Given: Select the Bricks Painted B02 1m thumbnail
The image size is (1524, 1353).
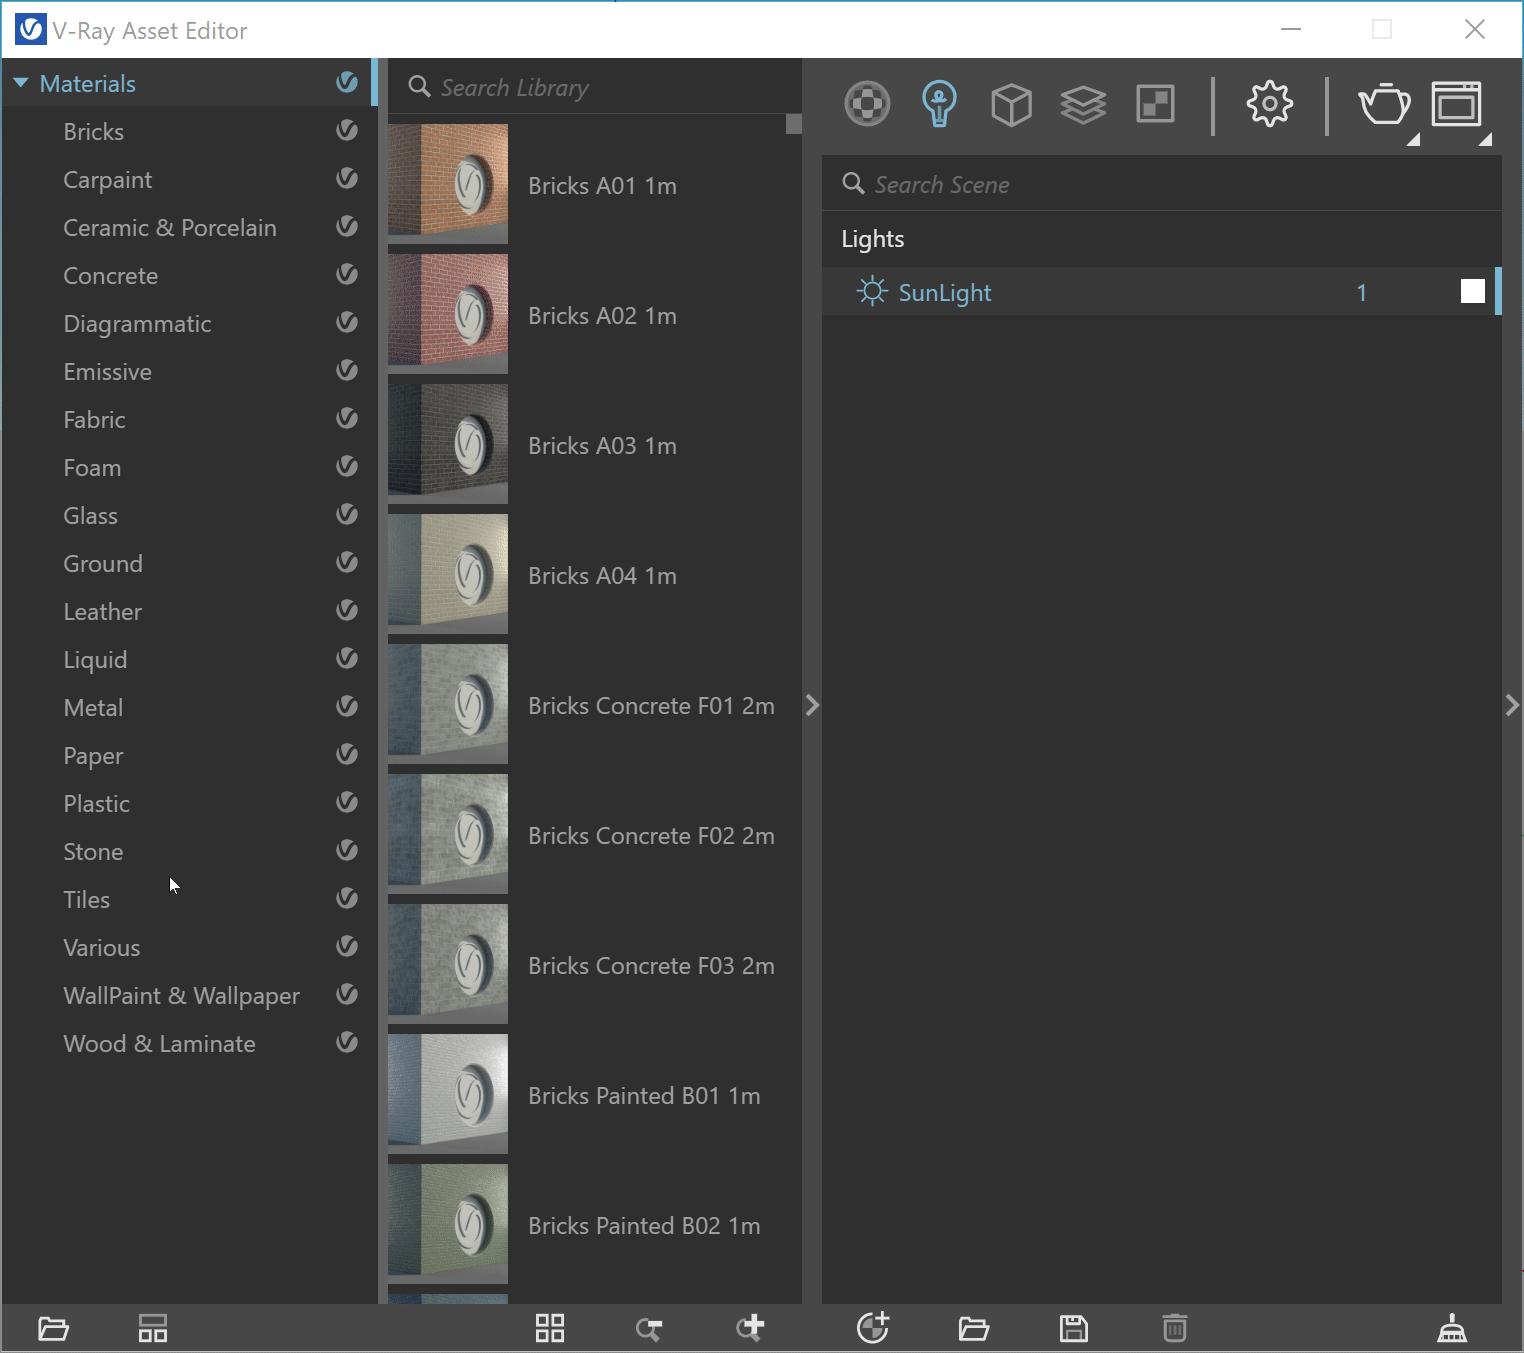Looking at the screenshot, I should 448,1224.
